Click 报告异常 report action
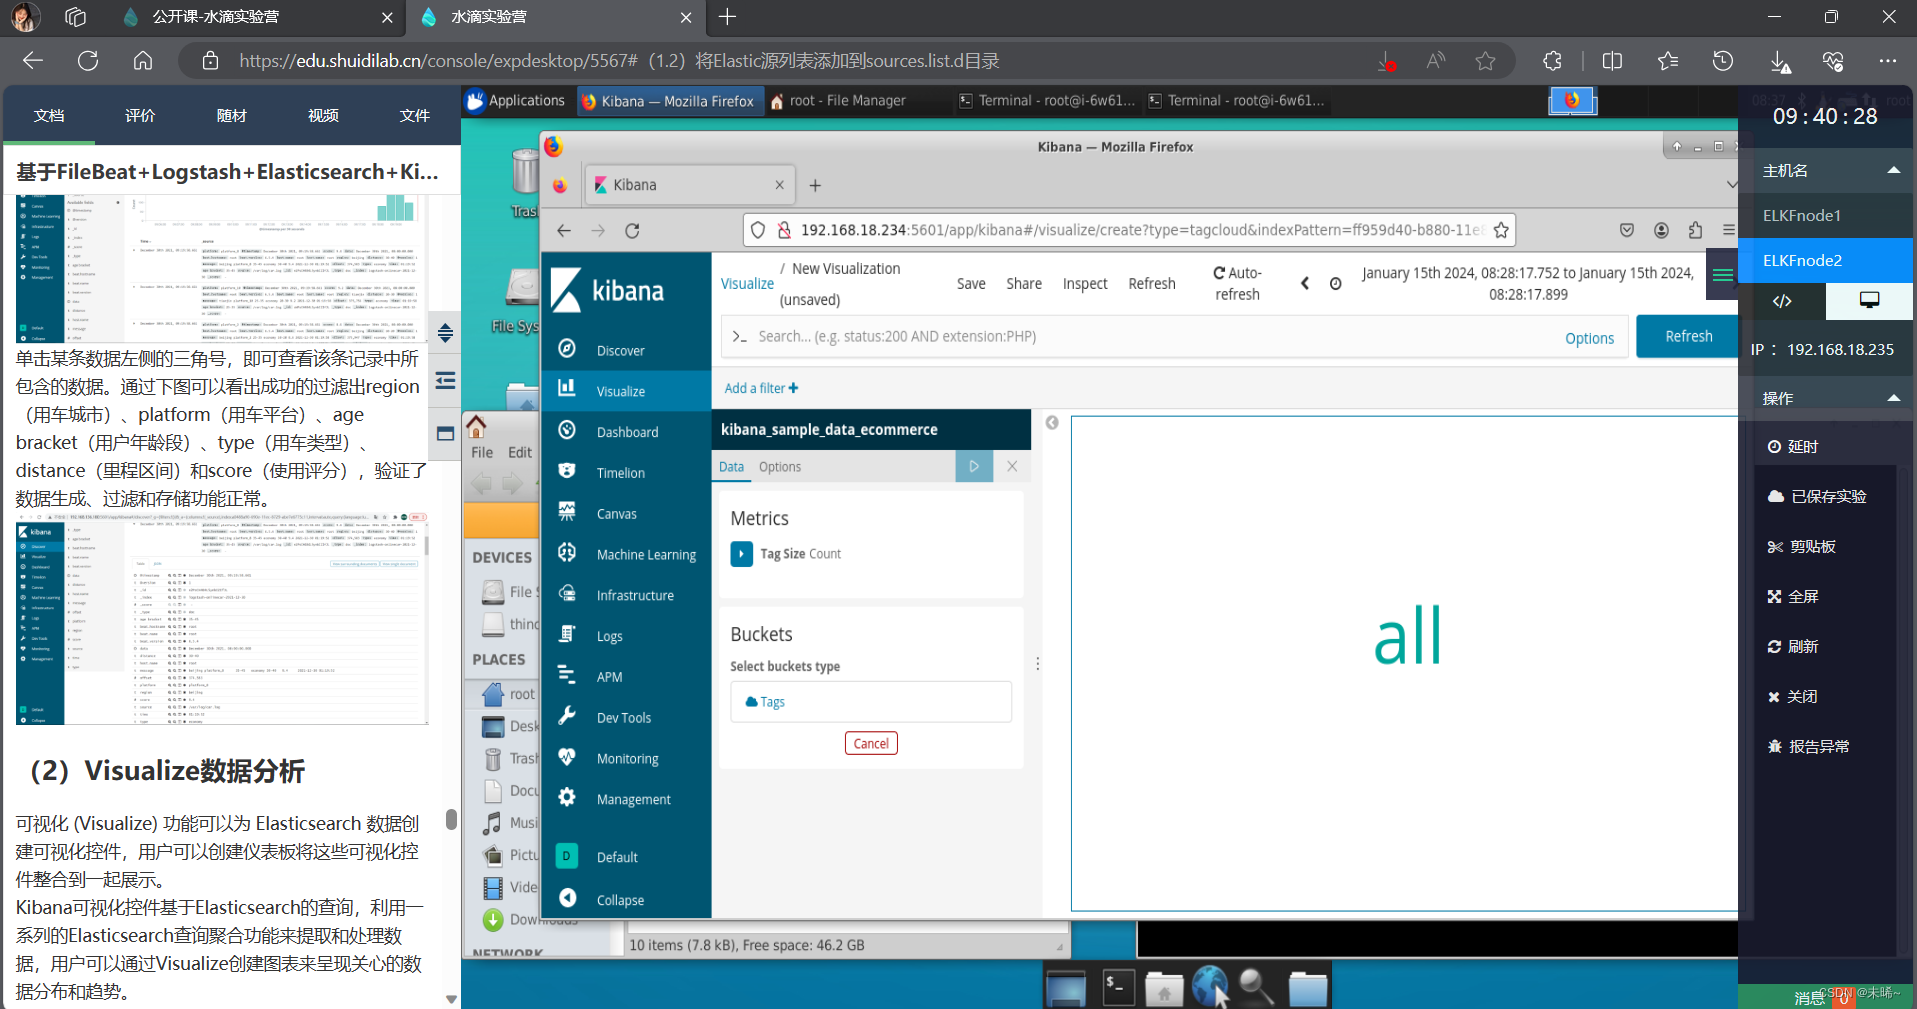 1809,747
